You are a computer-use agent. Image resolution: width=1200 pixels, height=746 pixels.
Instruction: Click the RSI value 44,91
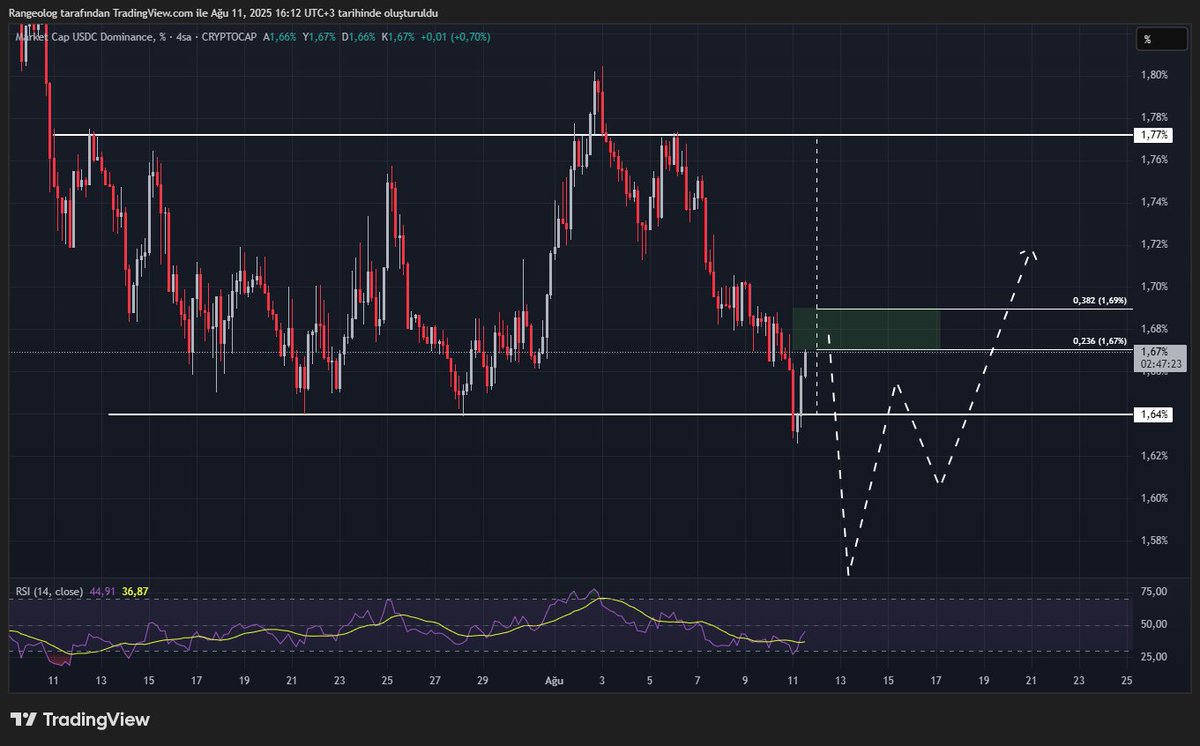point(103,592)
